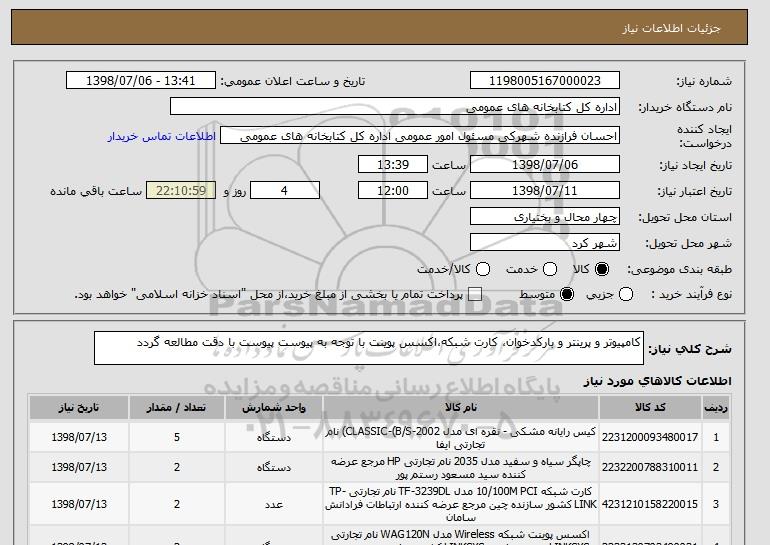Click item code 4231210158220015
Screen dimensions: 770x545
click(650, 504)
